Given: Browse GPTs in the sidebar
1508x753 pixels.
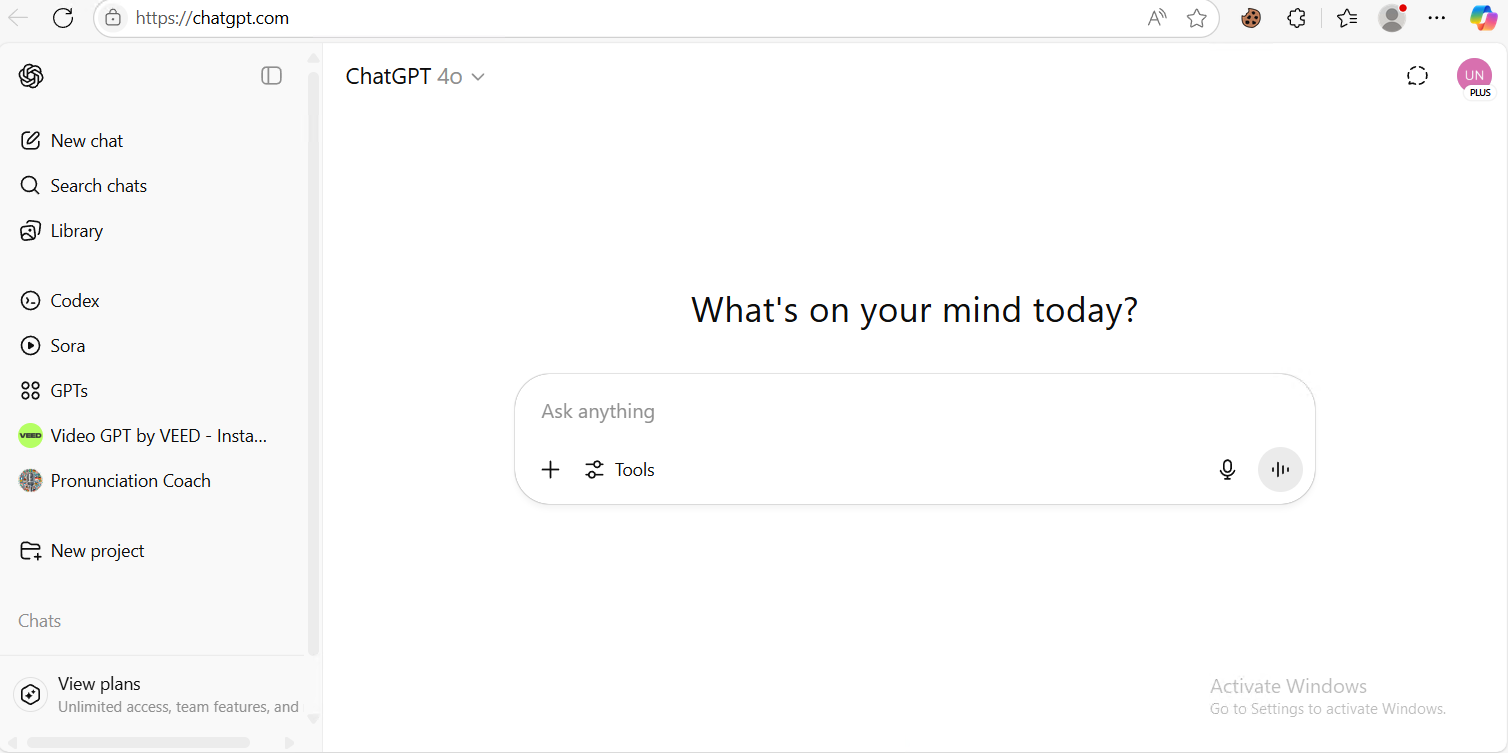Looking at the screenshot, I should click(69, 391).
